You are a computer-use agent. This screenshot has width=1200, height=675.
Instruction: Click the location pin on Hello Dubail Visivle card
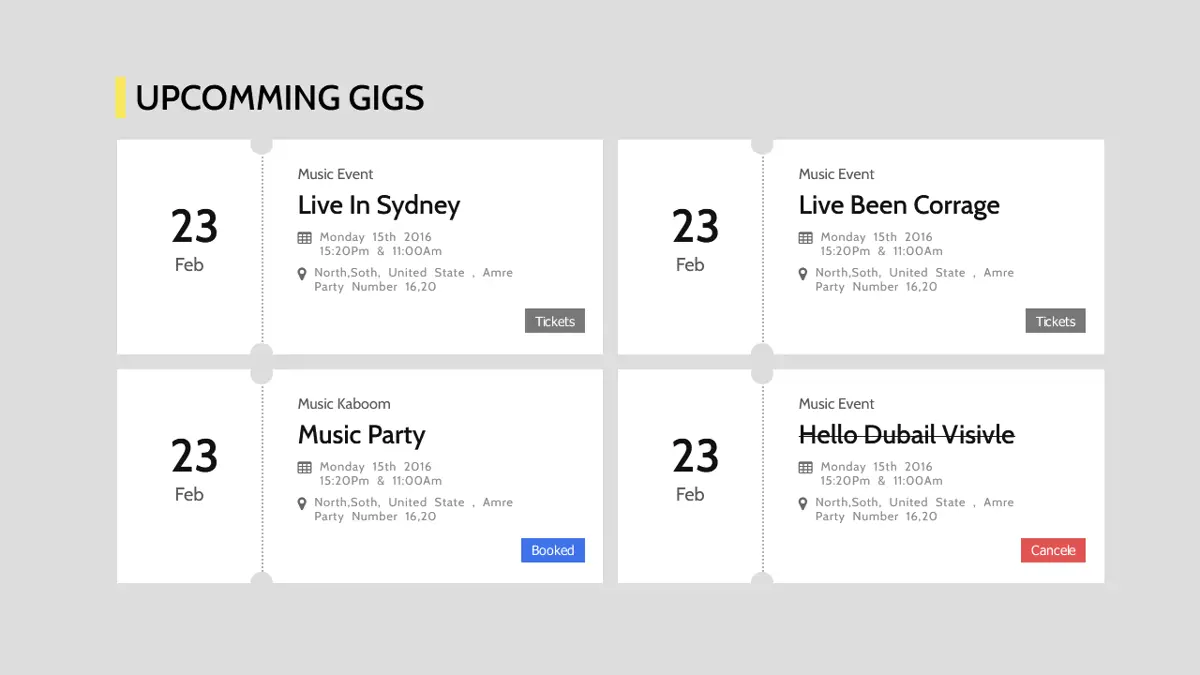(x=802, y=501)
